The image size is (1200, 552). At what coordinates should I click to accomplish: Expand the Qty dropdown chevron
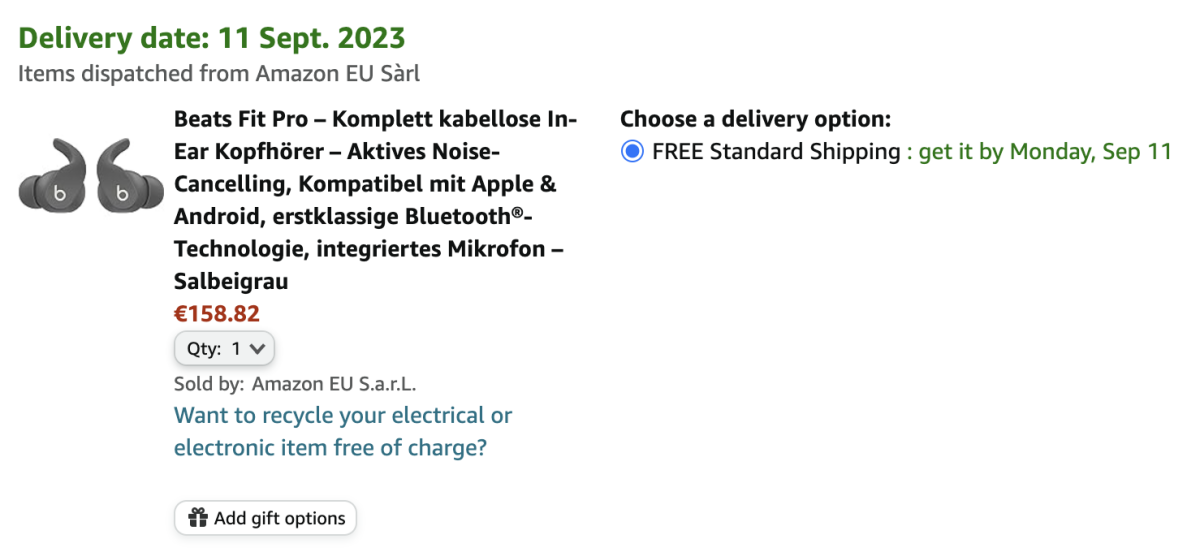[x=256, y=349]
